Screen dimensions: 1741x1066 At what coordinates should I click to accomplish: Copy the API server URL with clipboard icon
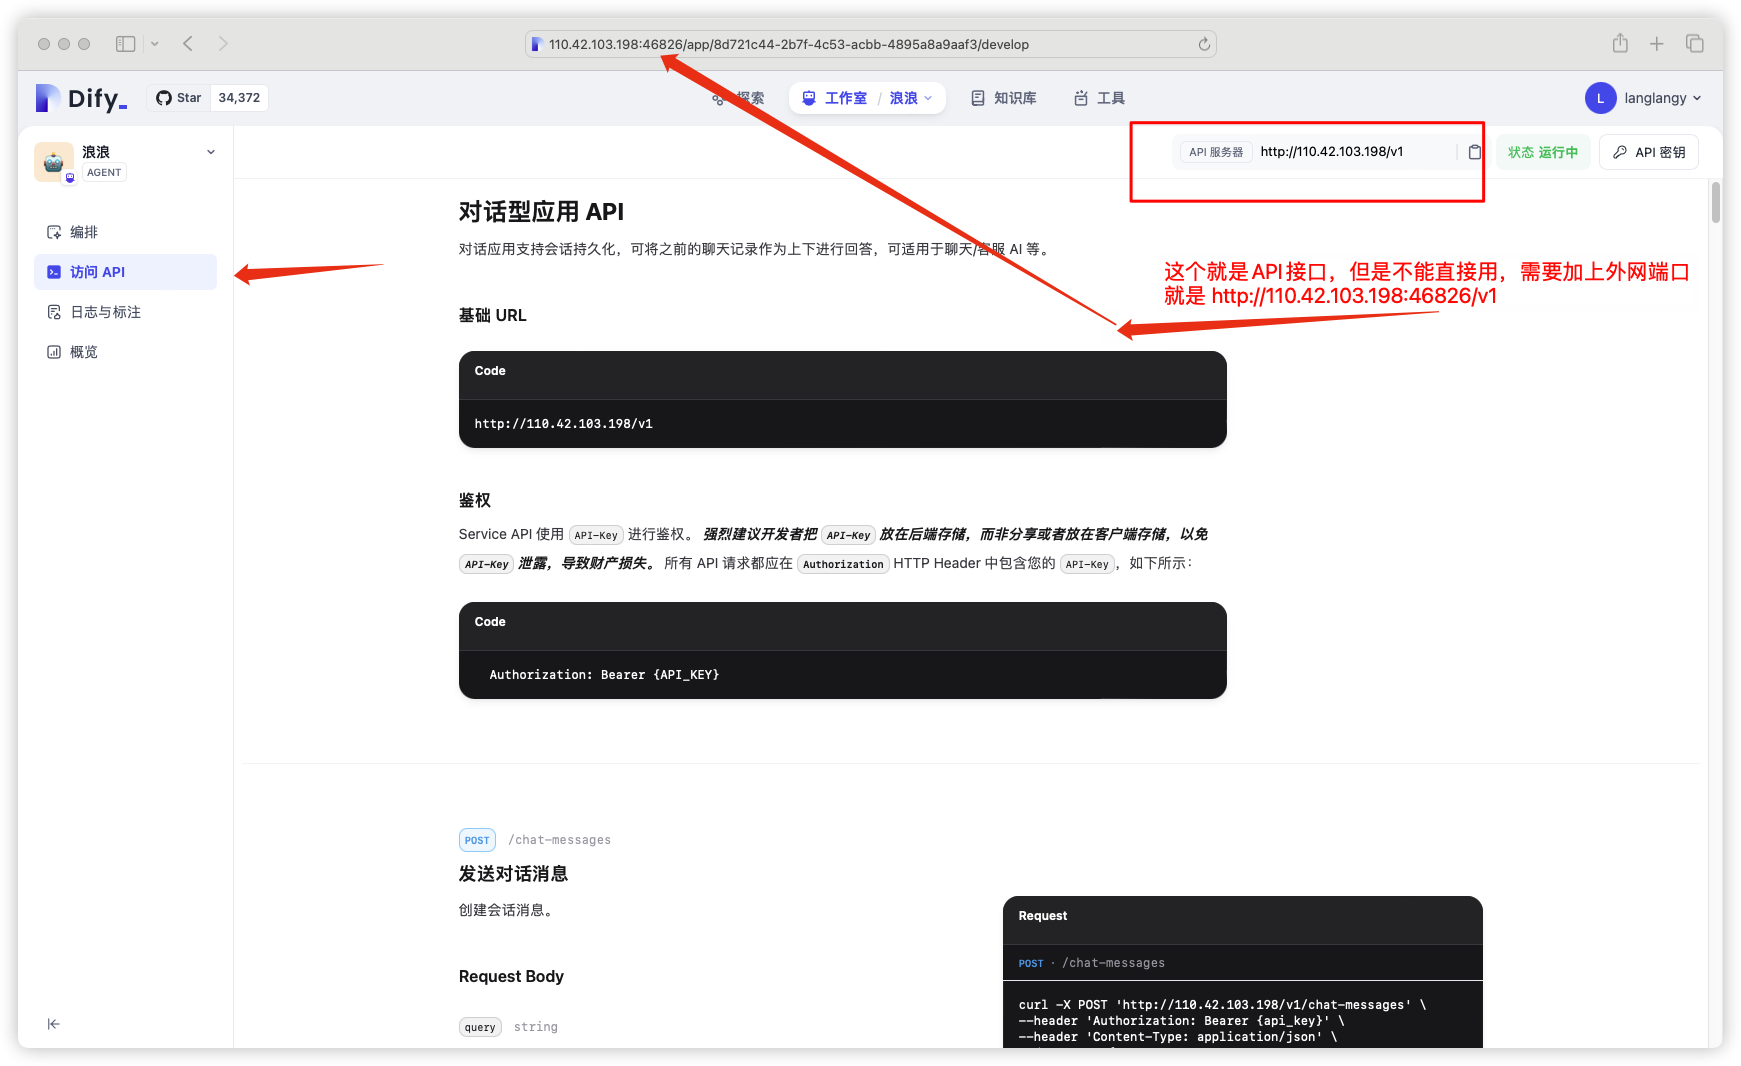[x=1474, y=152]
